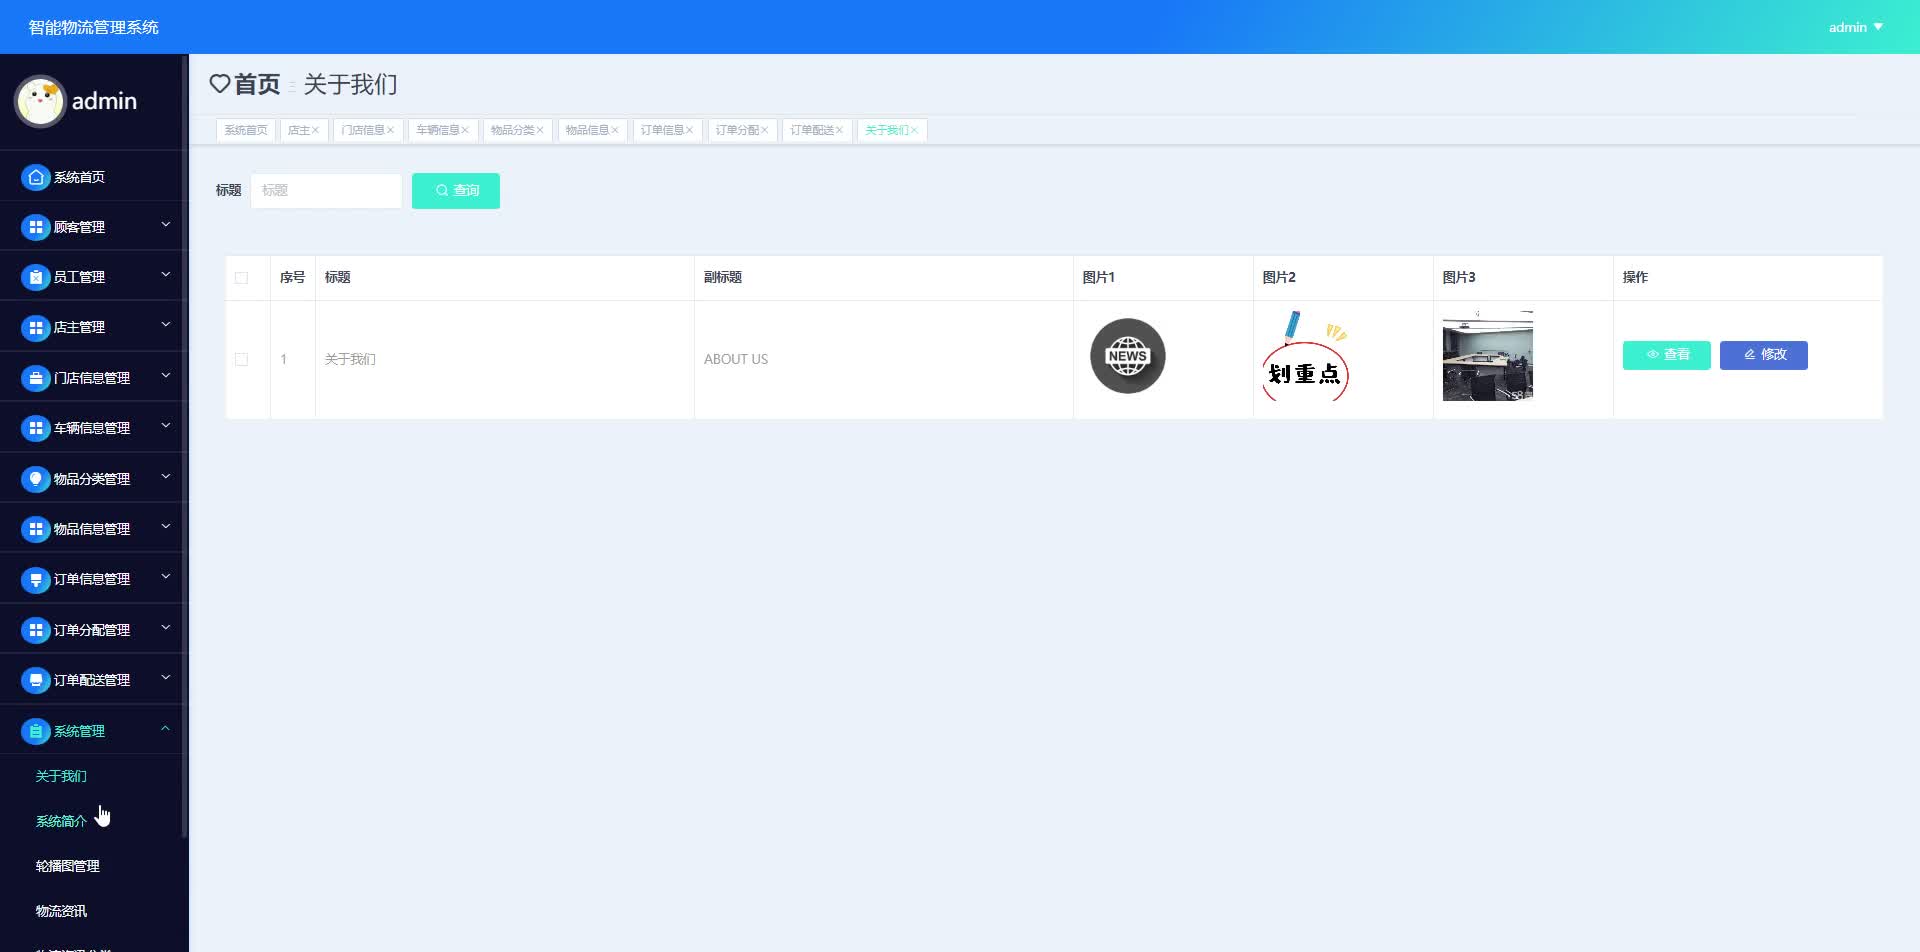Focus the 标题 search input field

pos(326,190)
